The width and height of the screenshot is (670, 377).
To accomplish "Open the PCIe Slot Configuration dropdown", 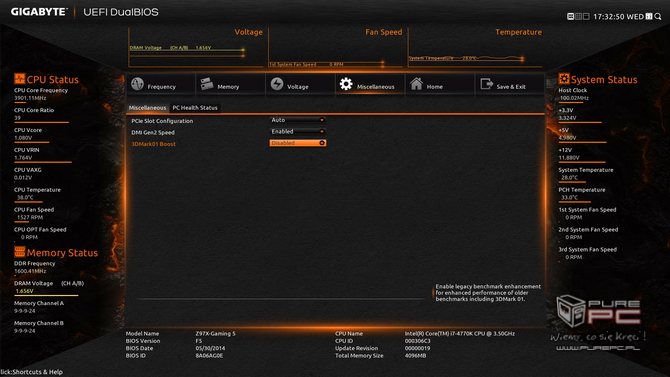I will (x=297, y=120).
